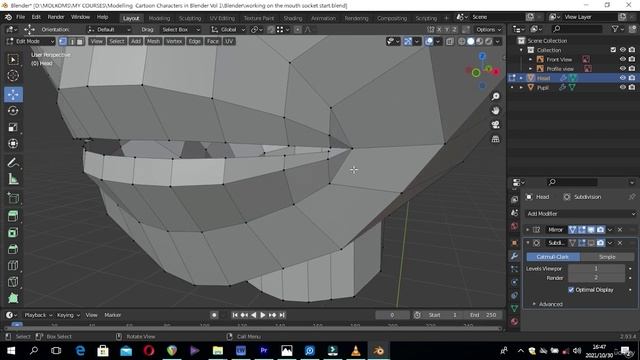Select Simple subdivision type
This screenshot has height=360, width=640.
click(x=607, y=257)
